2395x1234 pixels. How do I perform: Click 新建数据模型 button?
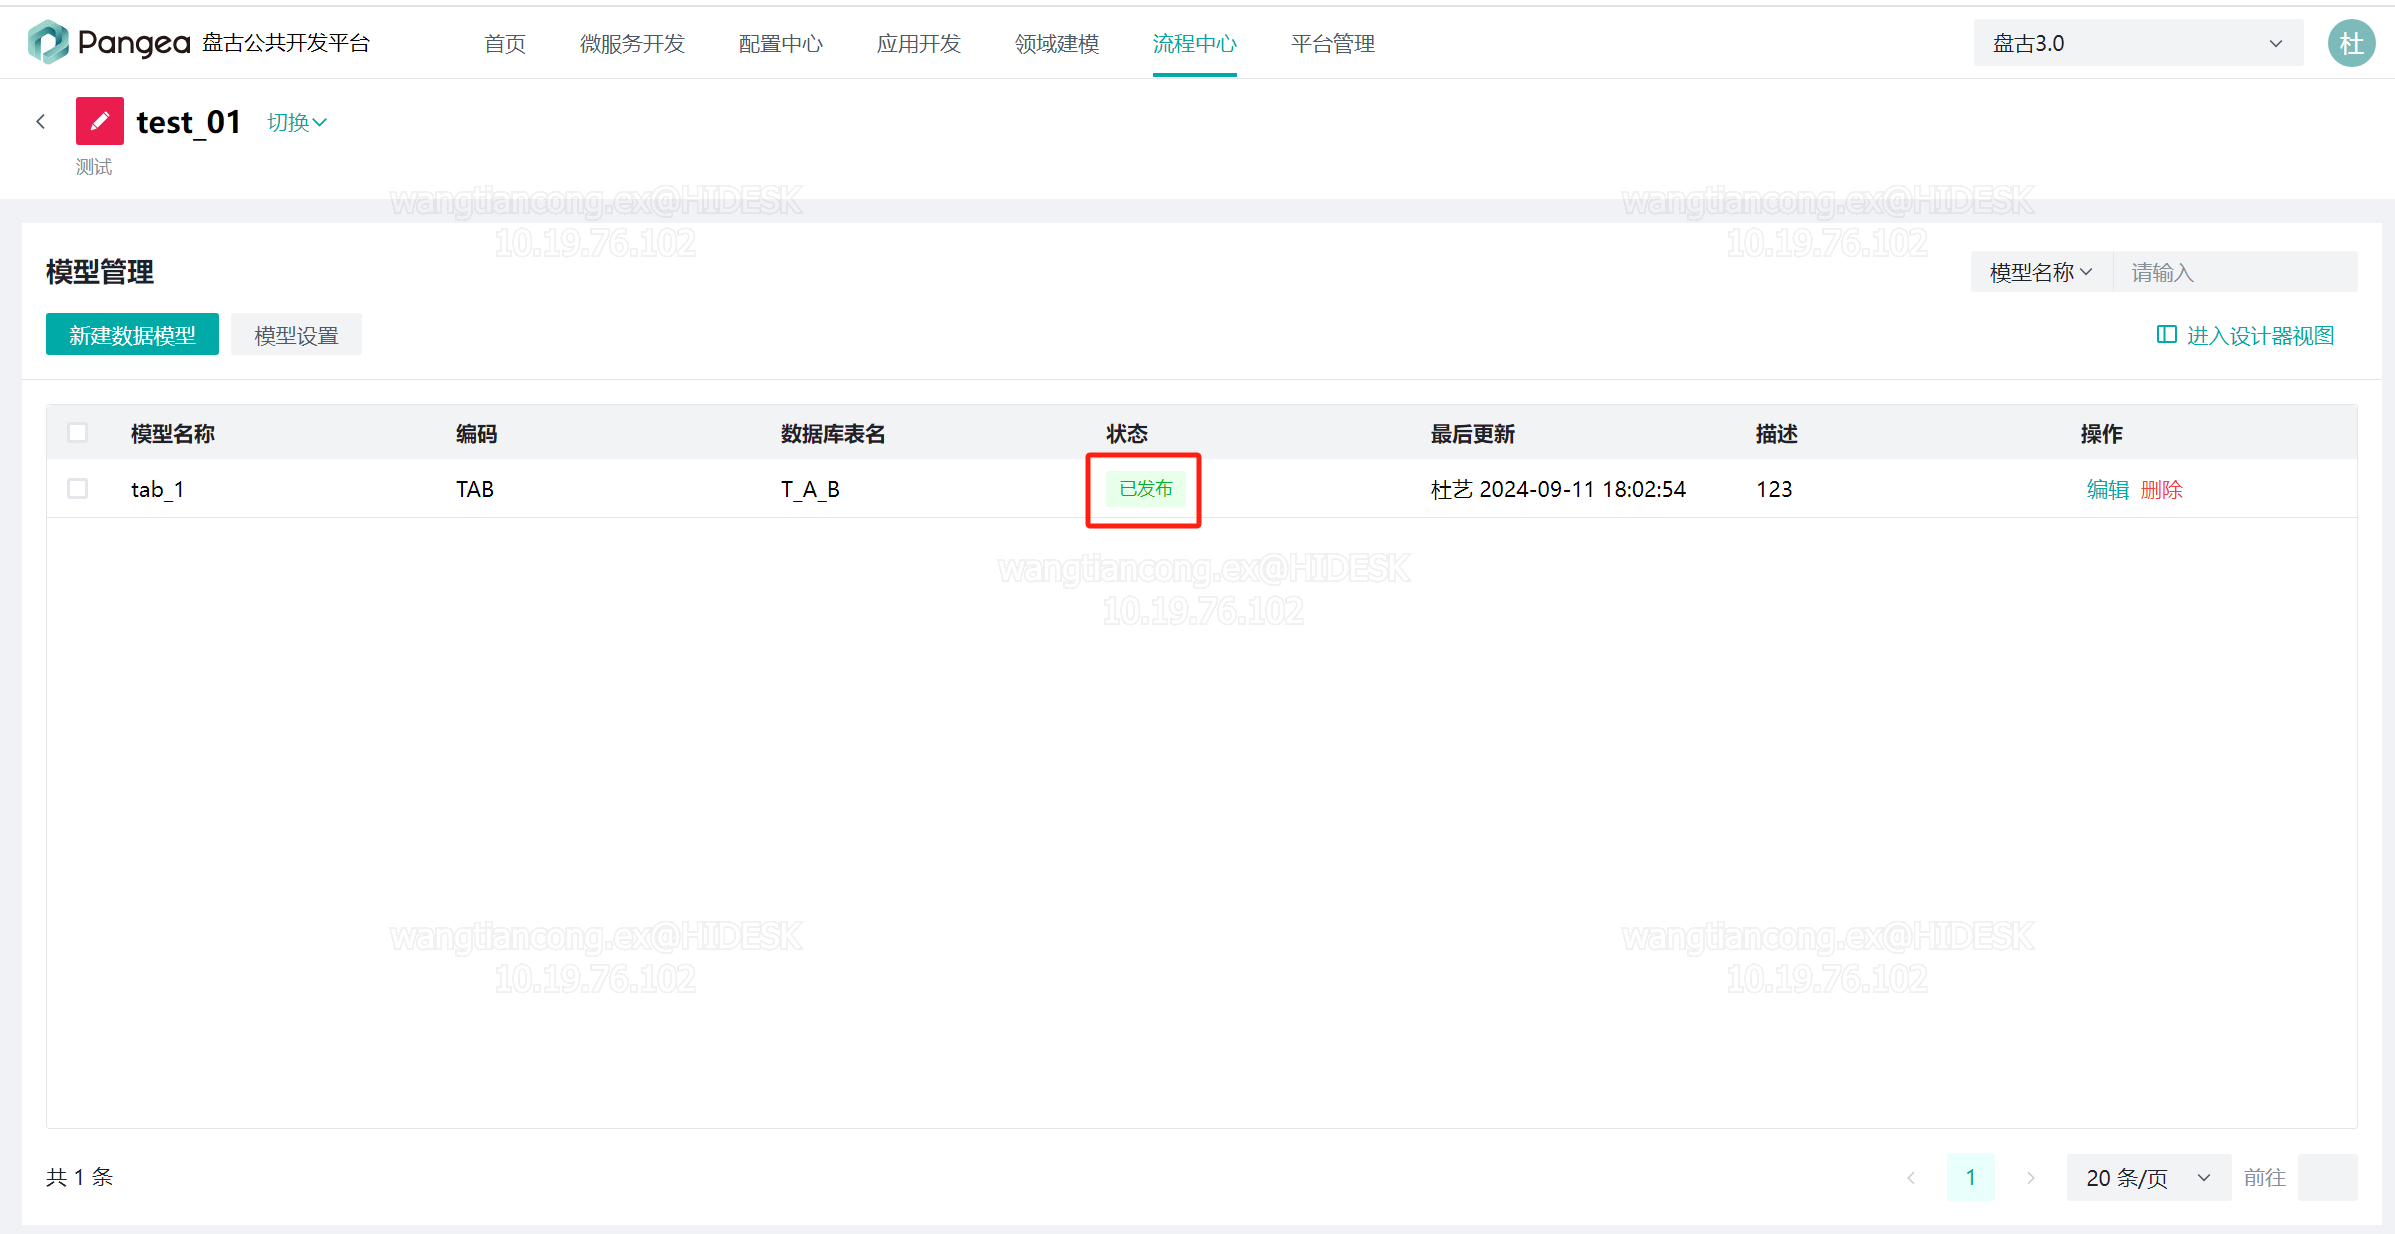tap(132, 334)
